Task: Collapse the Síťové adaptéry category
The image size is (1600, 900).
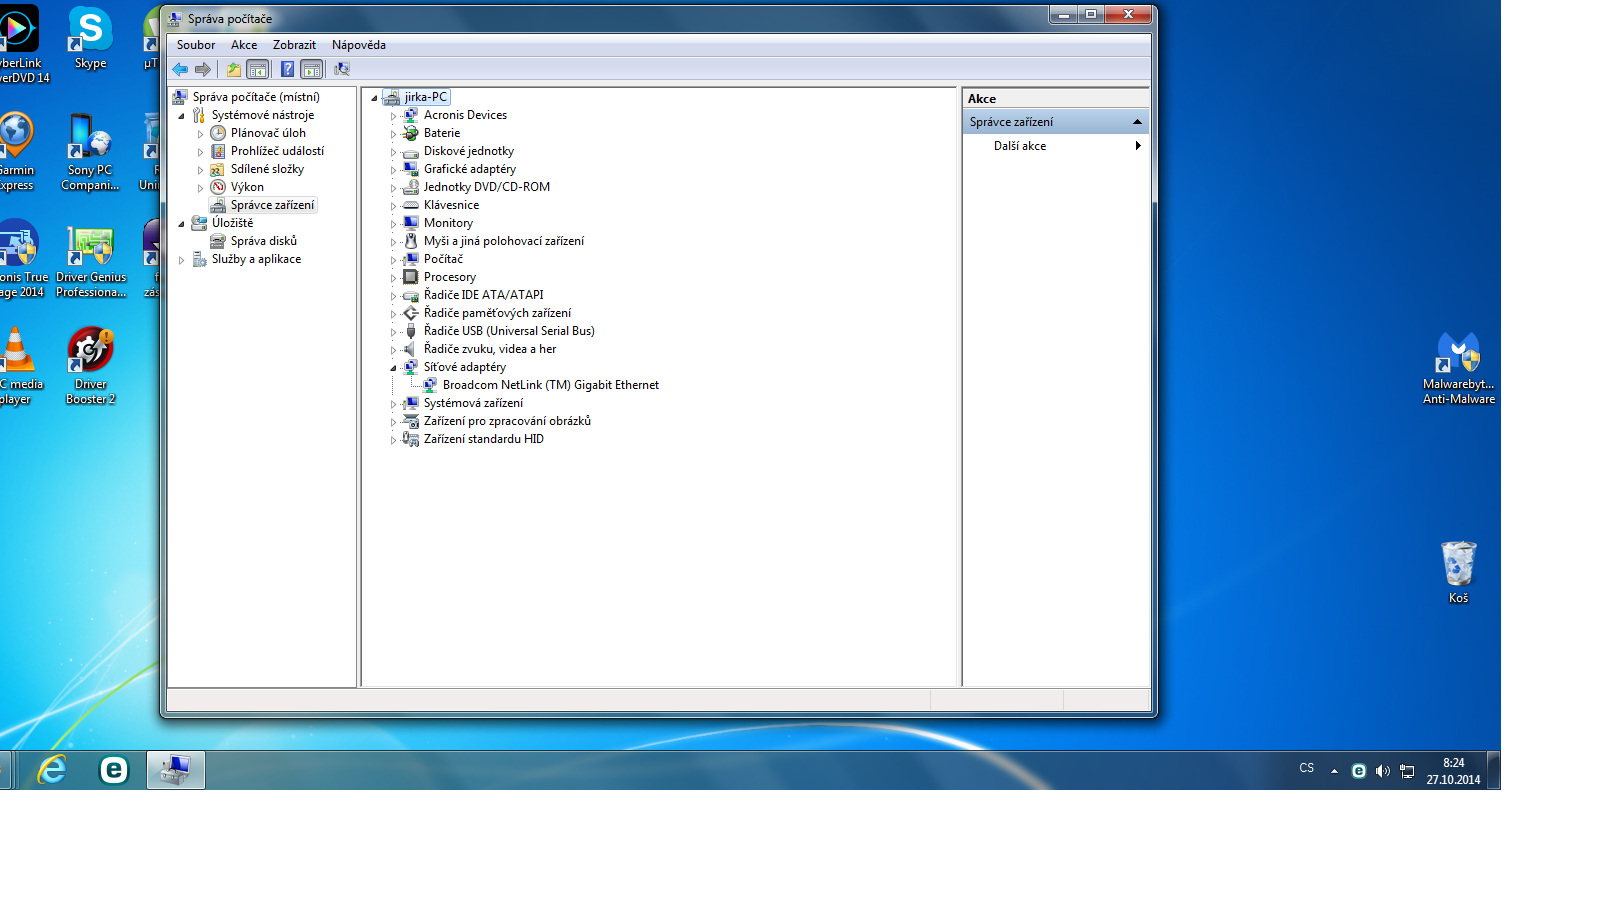Action: click(x=393, y=368)
